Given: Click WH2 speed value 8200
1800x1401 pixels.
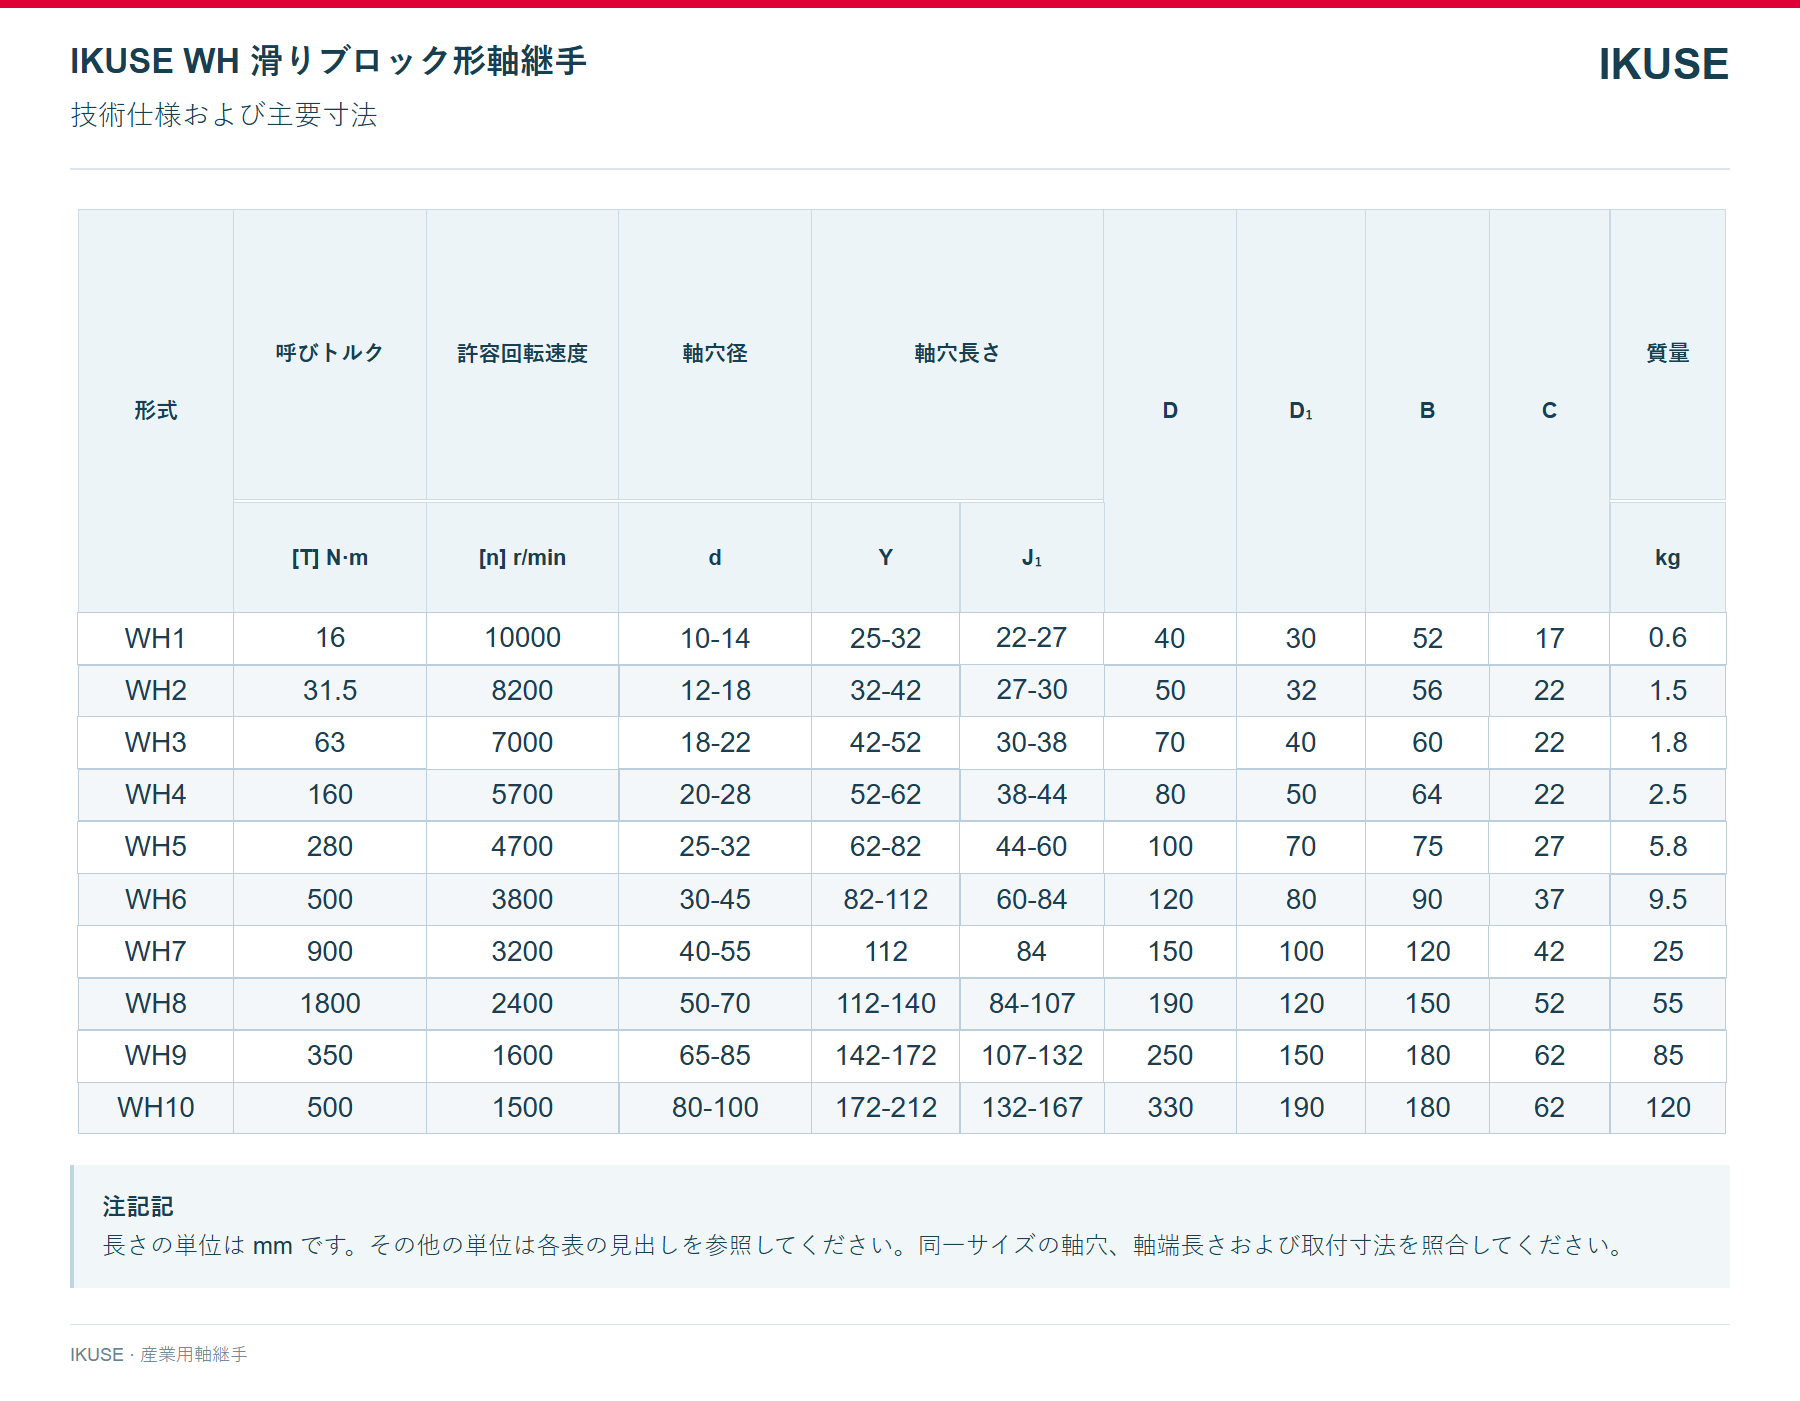Looking at the screenshot, I should [x=522, y=690].
